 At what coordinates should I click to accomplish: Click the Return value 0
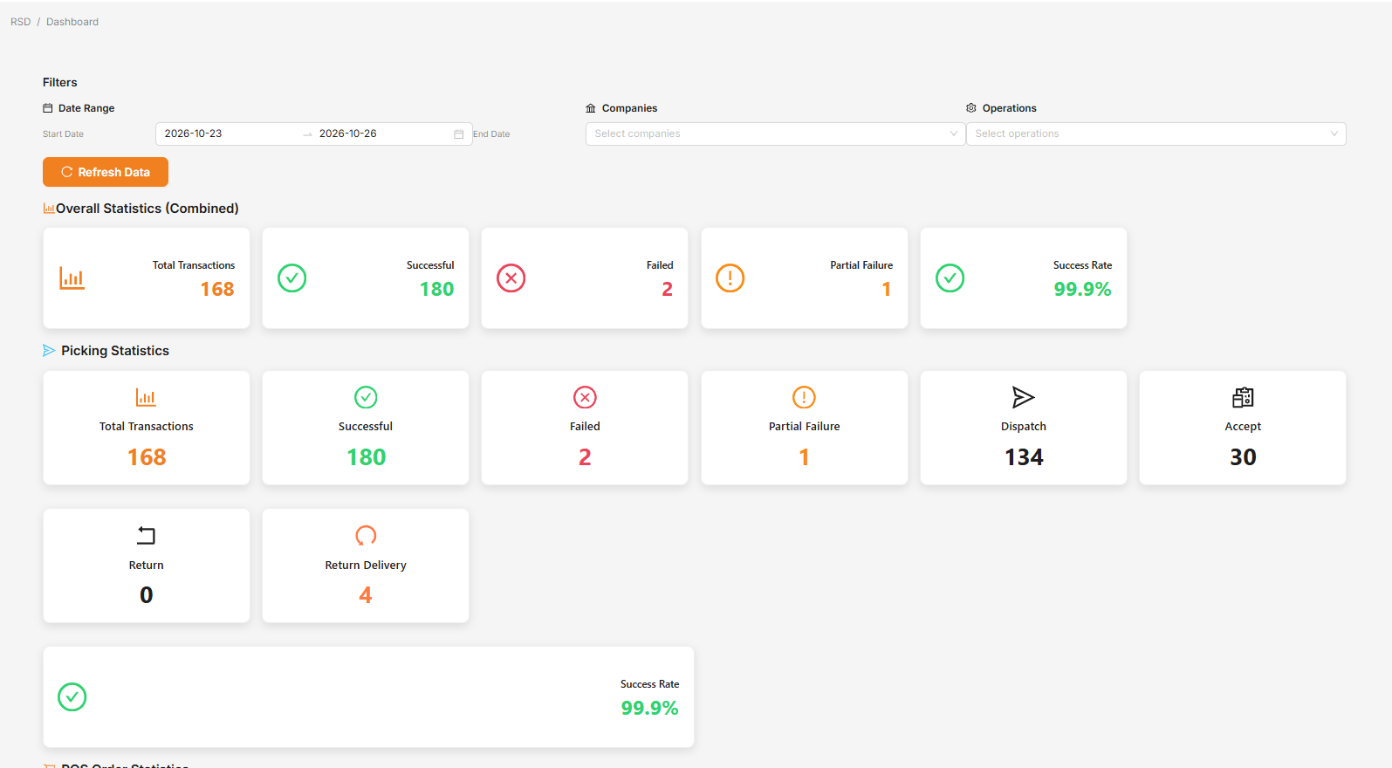(x=146, y=595)
